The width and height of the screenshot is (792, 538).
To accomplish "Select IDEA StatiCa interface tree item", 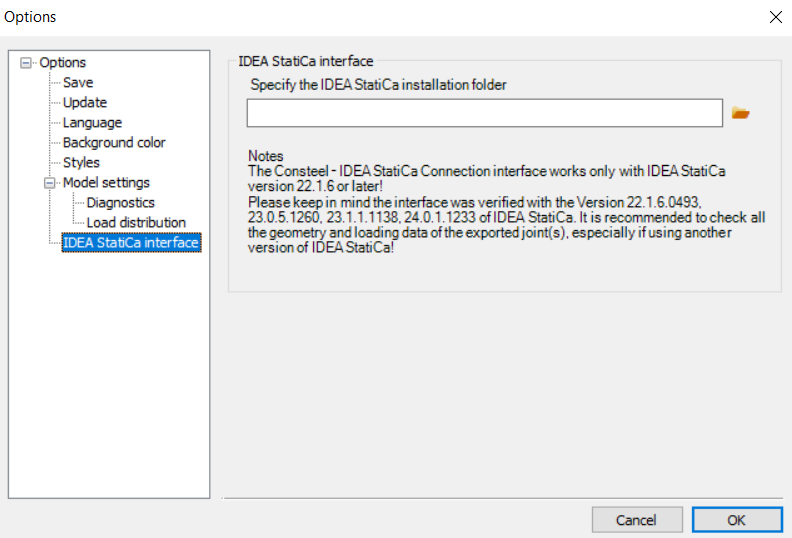I will click(x=131, y=242).
